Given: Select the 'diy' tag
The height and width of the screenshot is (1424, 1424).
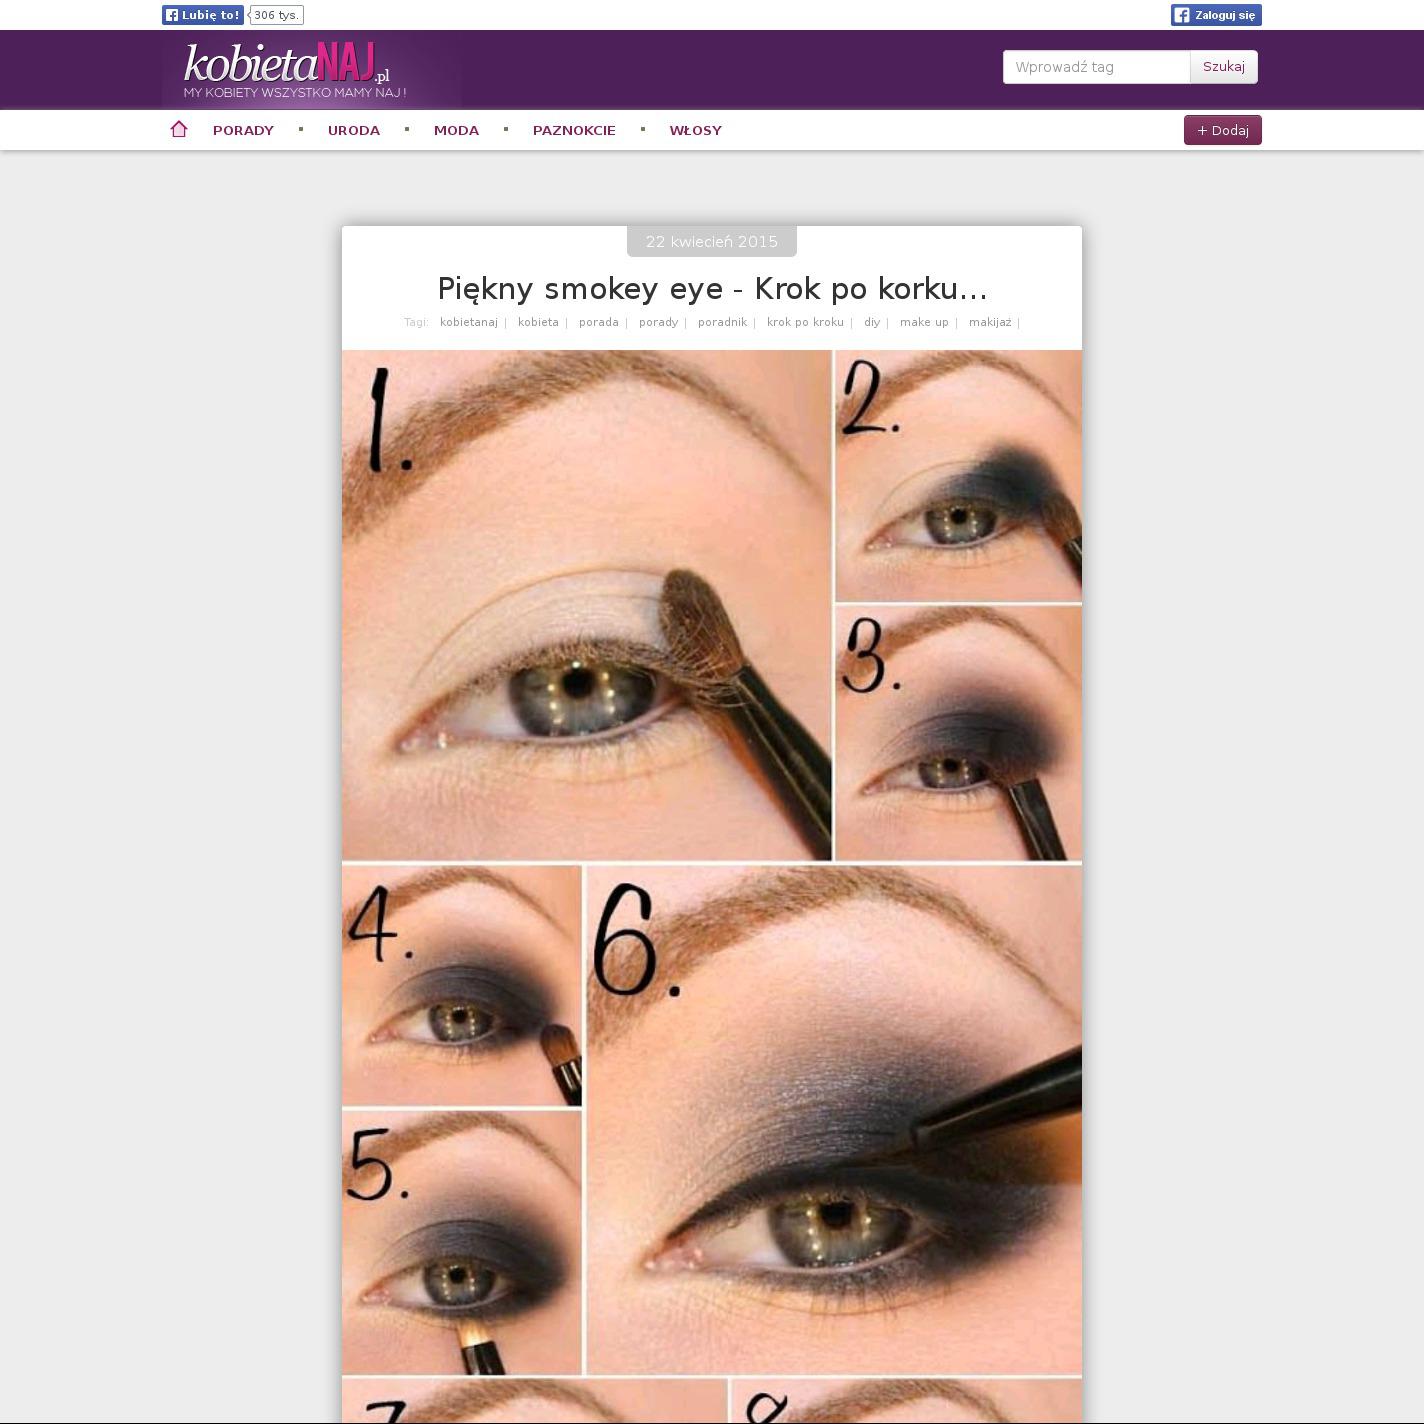Looking at the screenshot, I should tap(872, 322).
